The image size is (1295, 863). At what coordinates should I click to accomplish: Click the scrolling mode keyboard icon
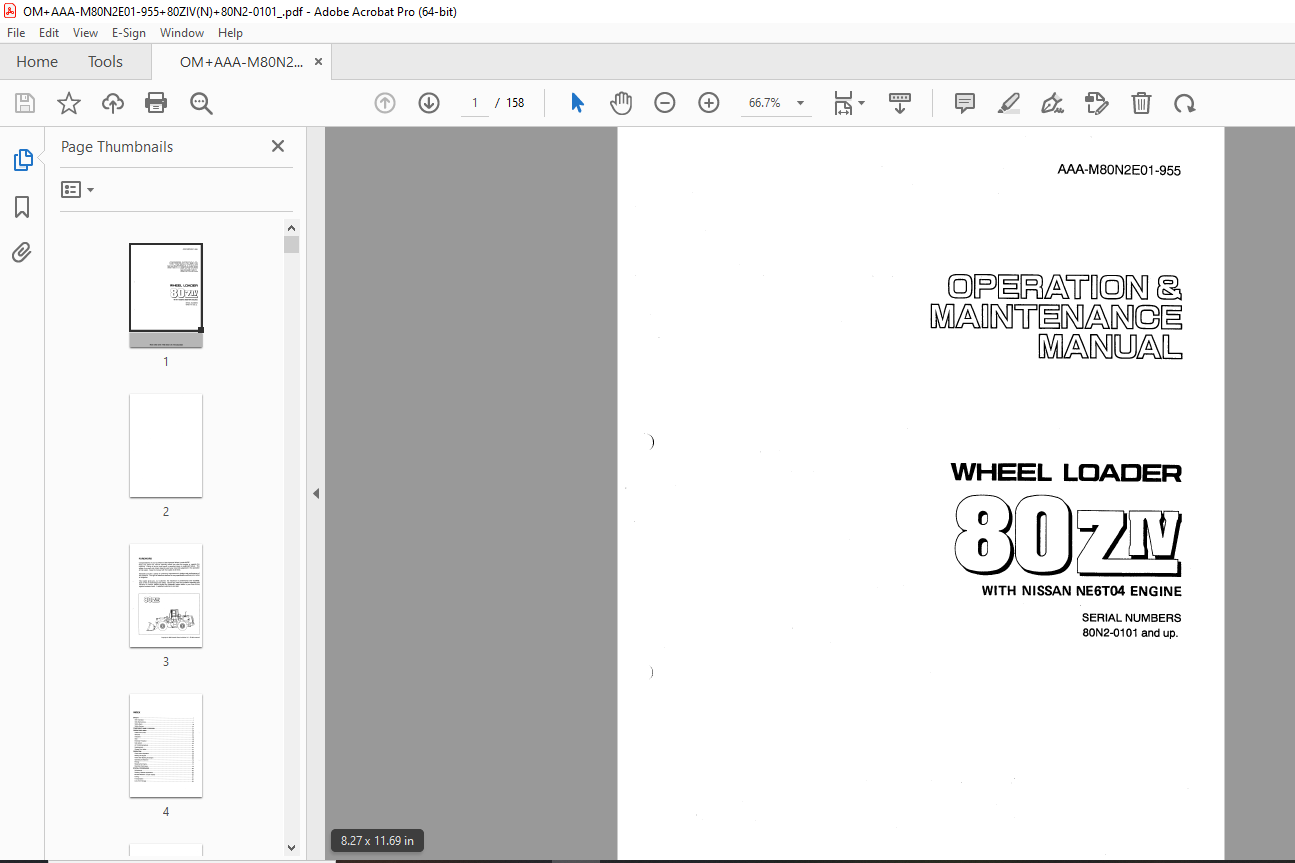pyautogui.click(x=900, y=103)
